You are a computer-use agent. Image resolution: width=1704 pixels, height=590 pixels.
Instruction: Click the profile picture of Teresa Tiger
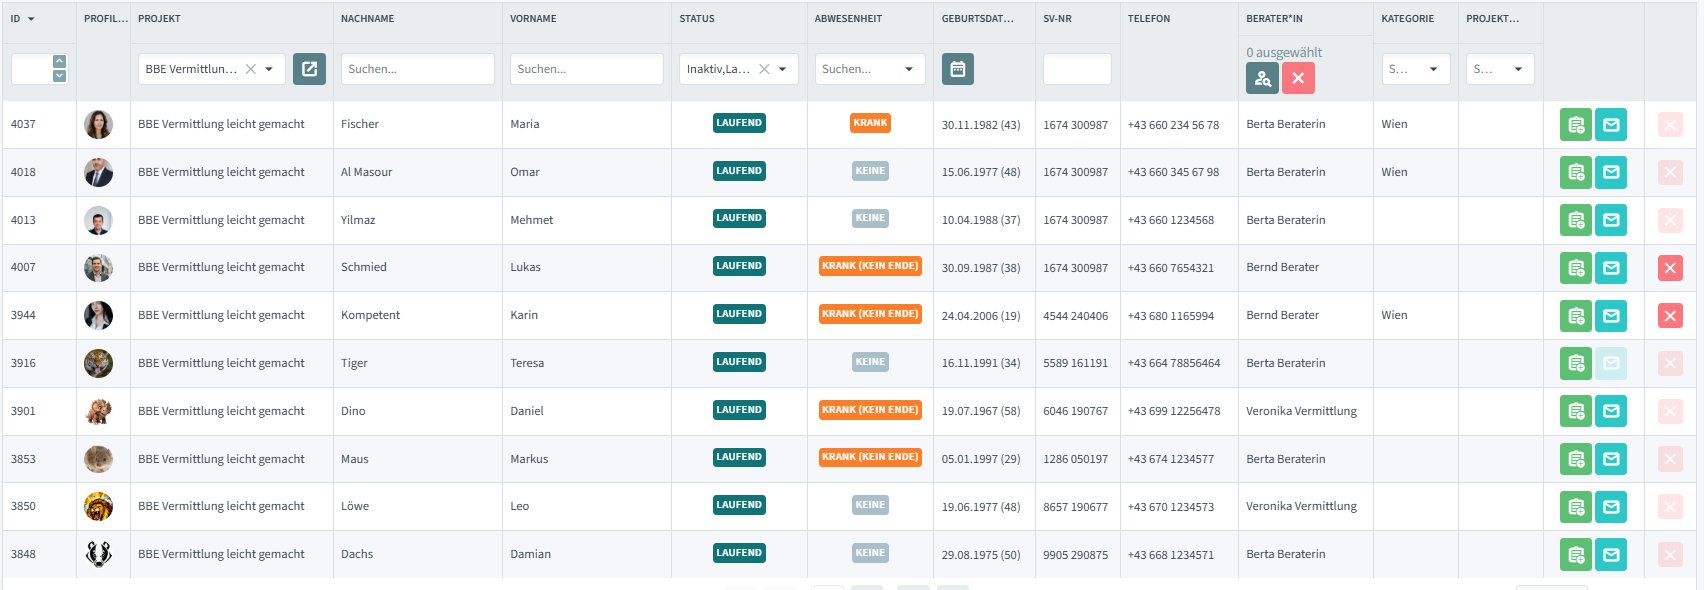coord(98,363)
